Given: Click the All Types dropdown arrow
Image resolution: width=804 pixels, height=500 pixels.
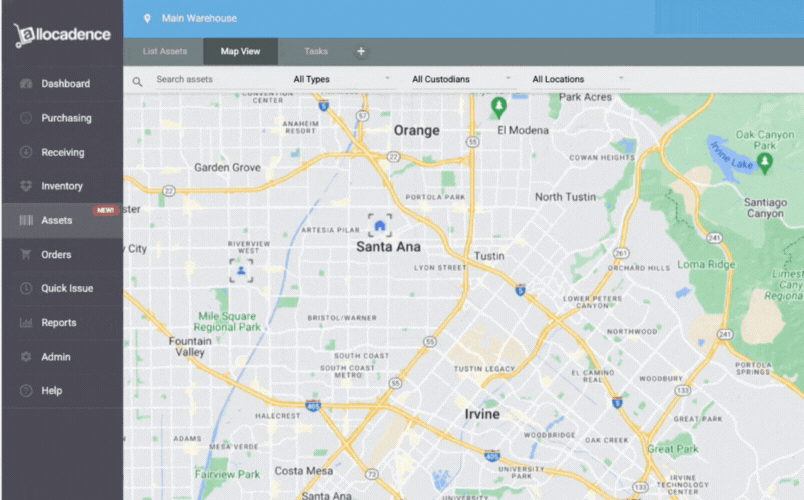Looking at the screenshot, I should pyautogui.click(x=387, y=78).
